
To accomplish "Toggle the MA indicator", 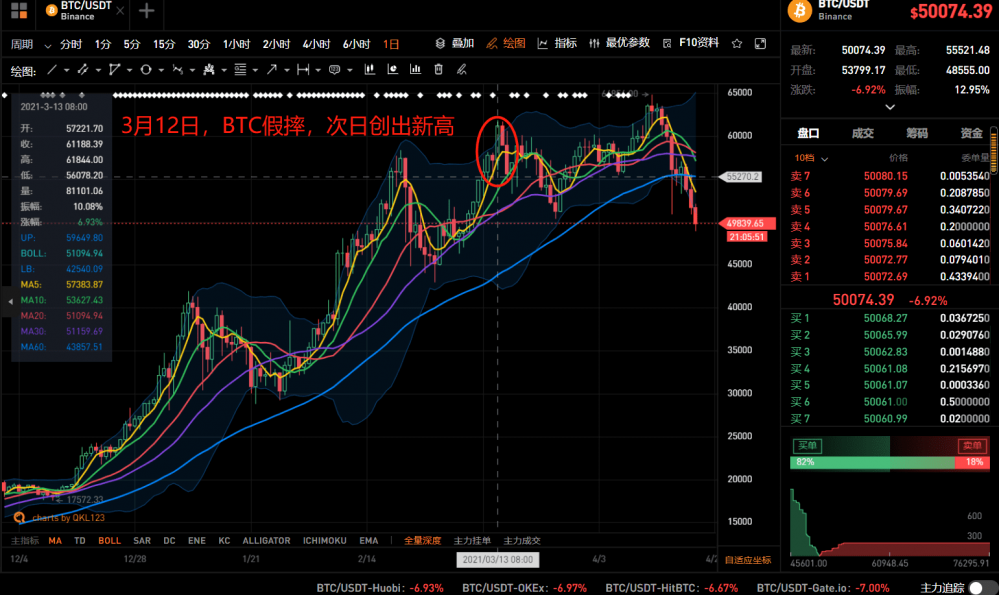I will point(54,540).
